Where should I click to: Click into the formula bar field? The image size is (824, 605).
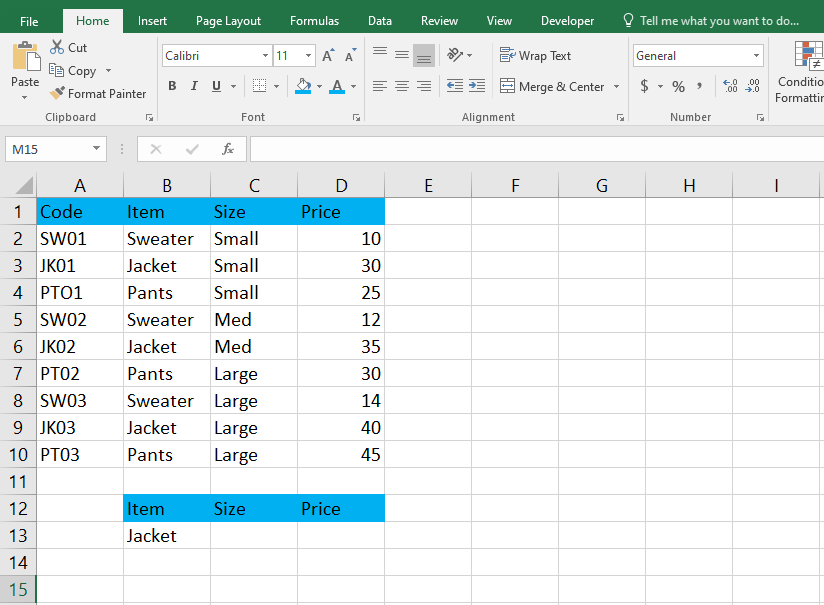[x=537, y=149]
